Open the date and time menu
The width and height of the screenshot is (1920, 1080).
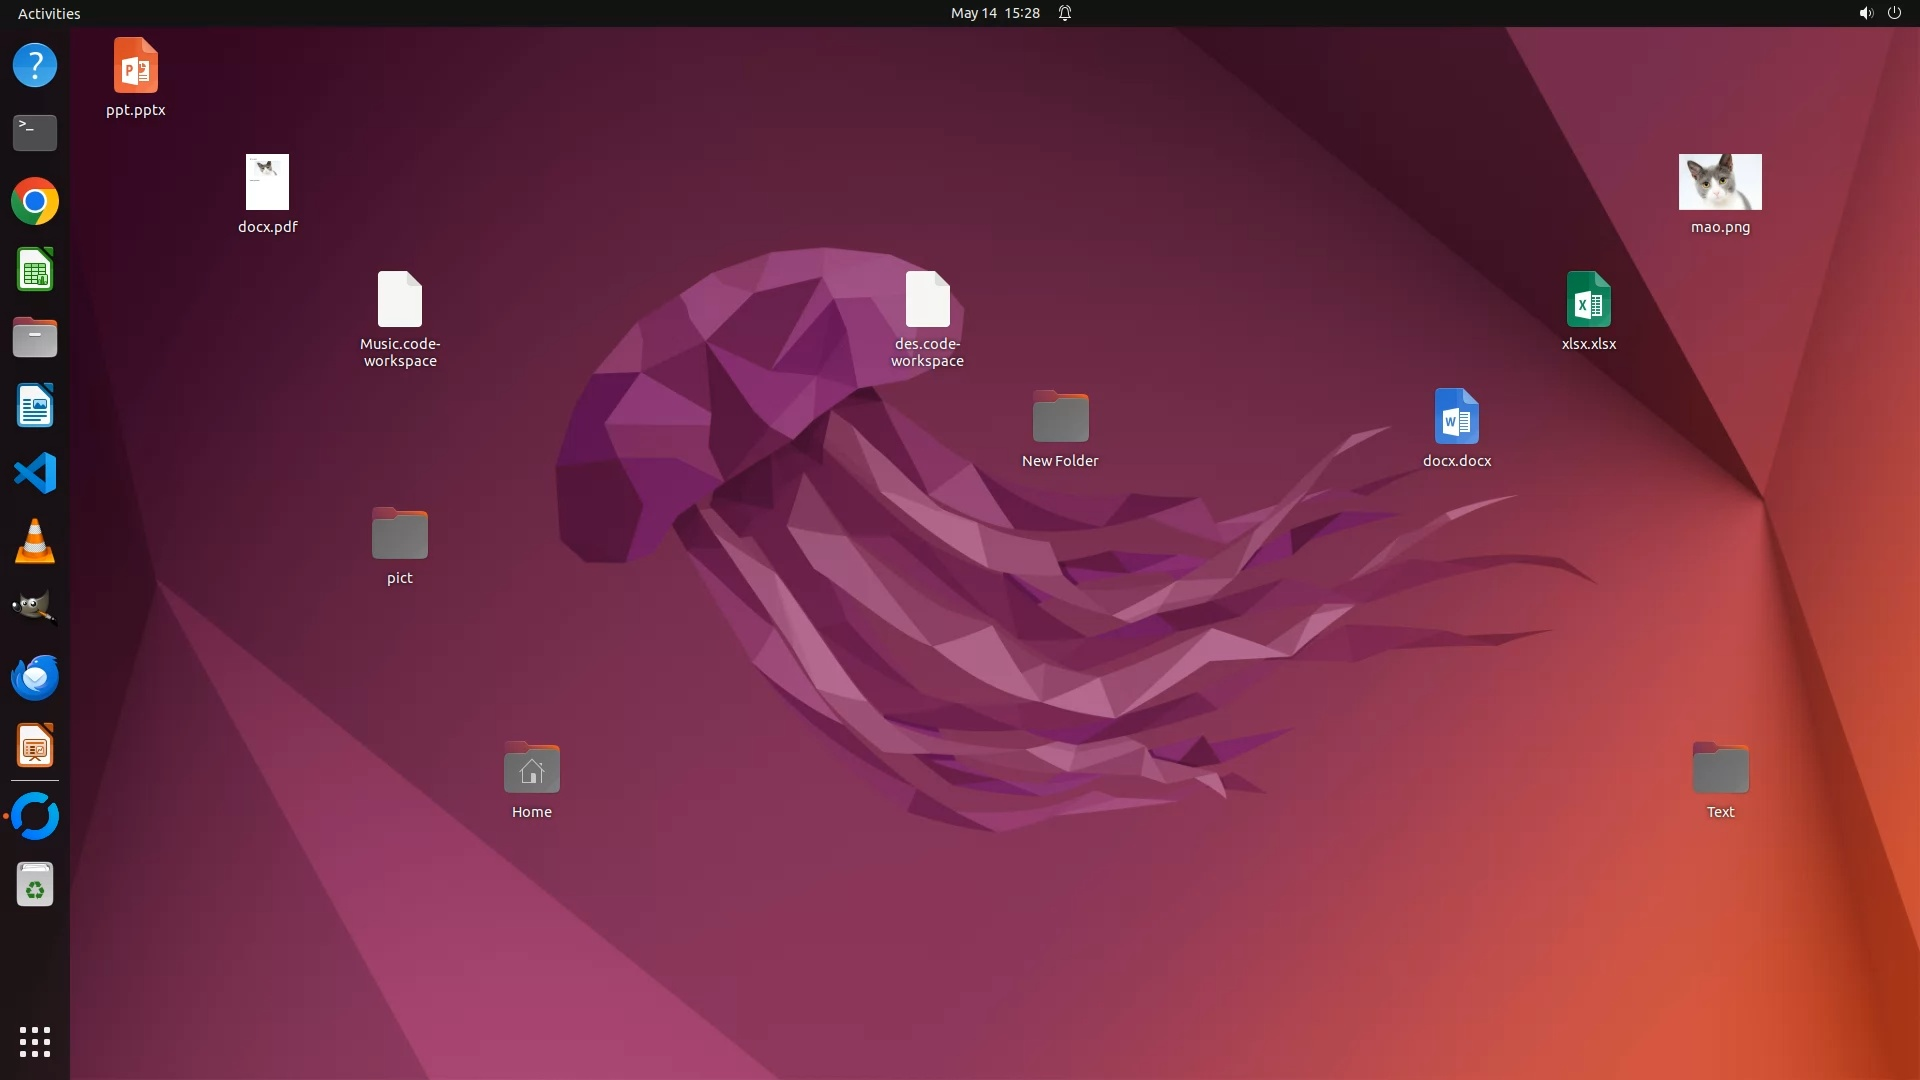coord(994,13)
